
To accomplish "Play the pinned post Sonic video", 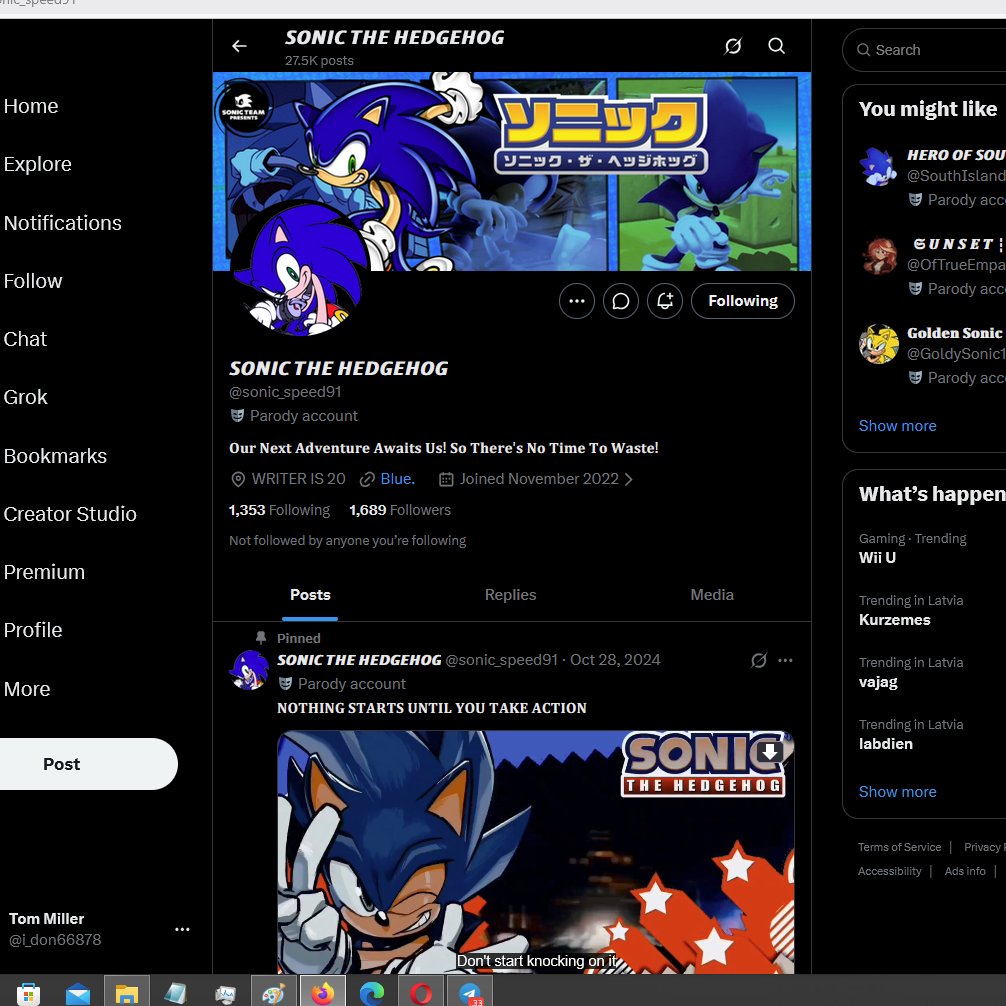I will (x=536, y=853).
